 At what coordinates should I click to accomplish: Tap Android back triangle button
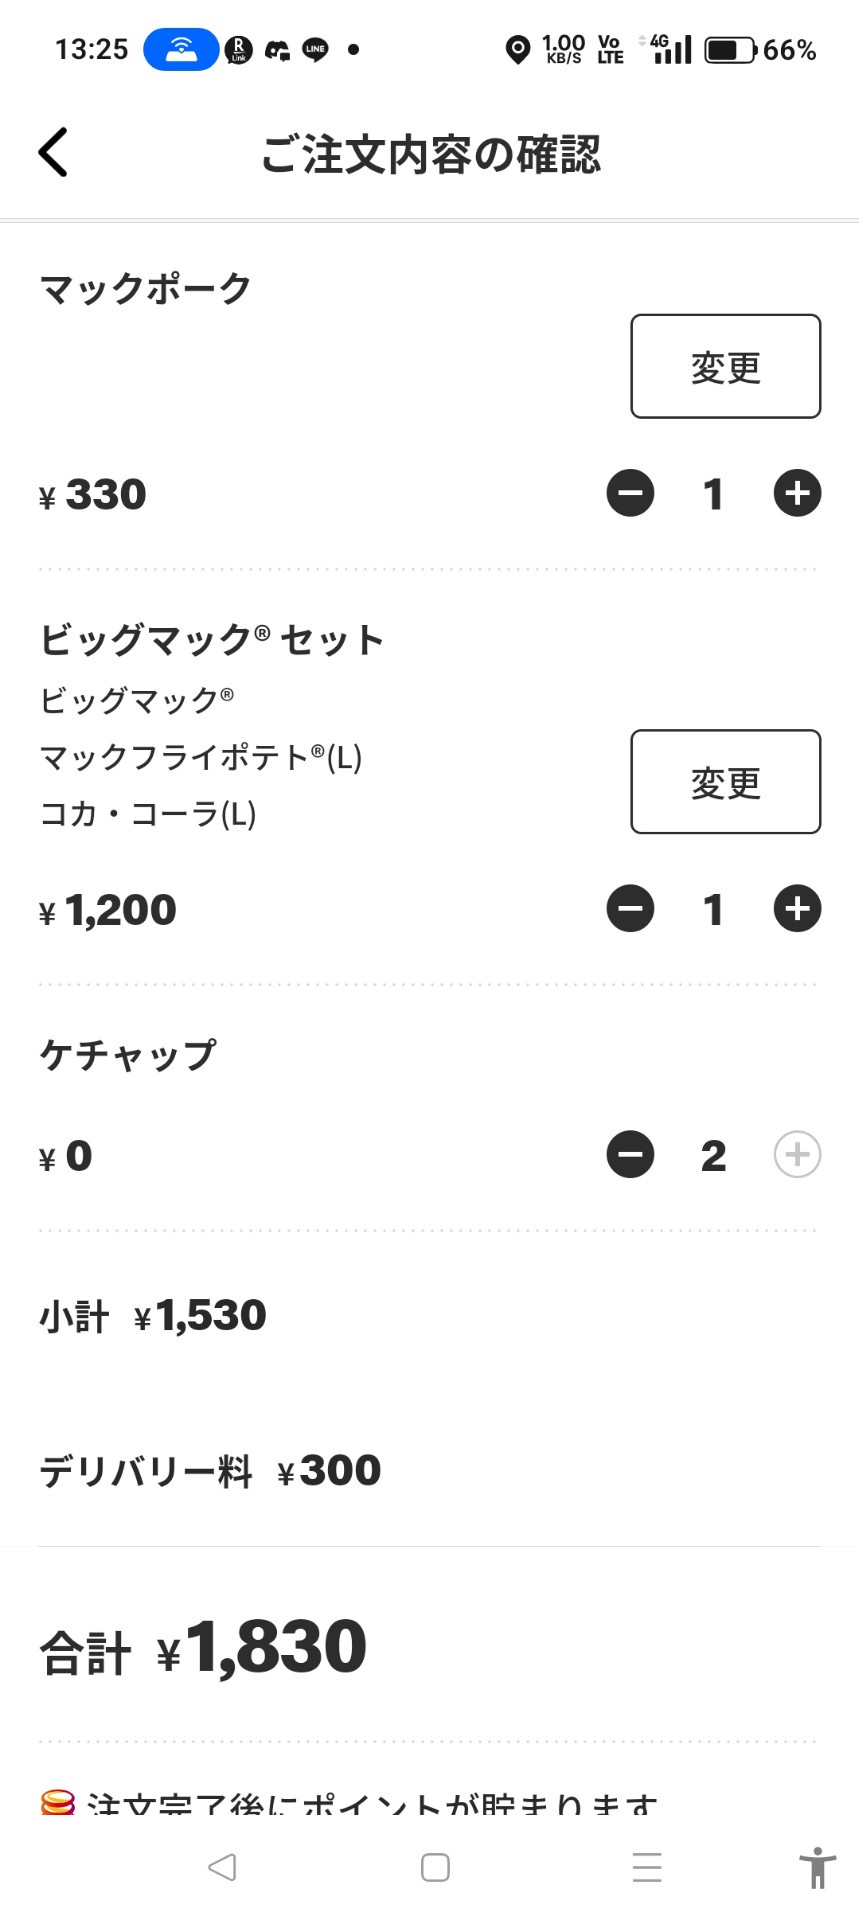click(222, 1867)
